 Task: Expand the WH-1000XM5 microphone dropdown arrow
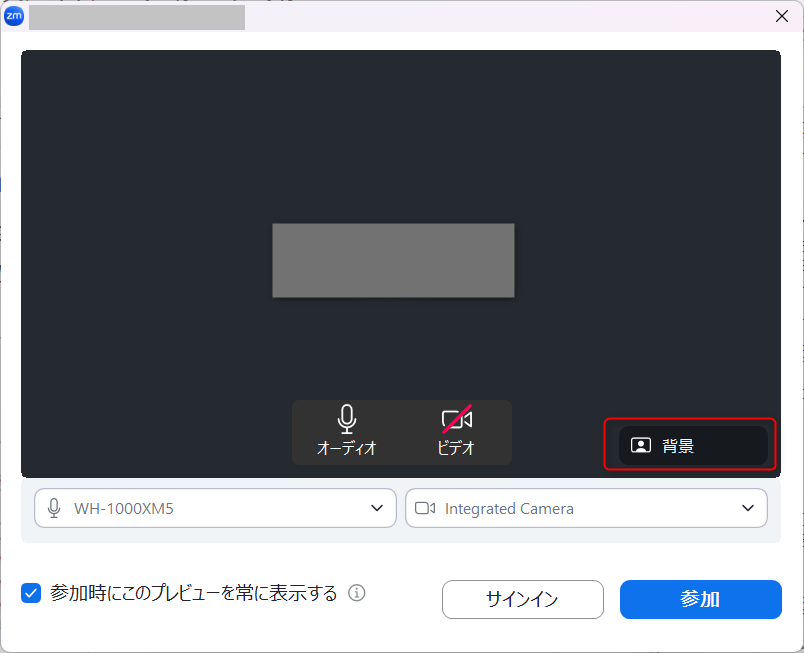377,508
